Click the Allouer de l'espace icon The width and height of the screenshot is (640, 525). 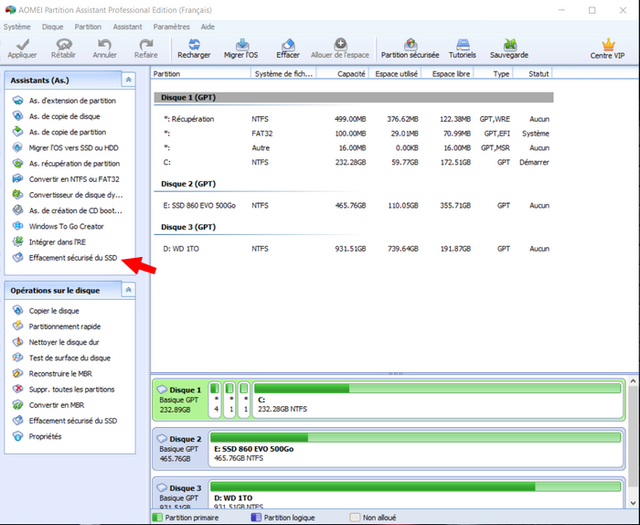(340, 44)
